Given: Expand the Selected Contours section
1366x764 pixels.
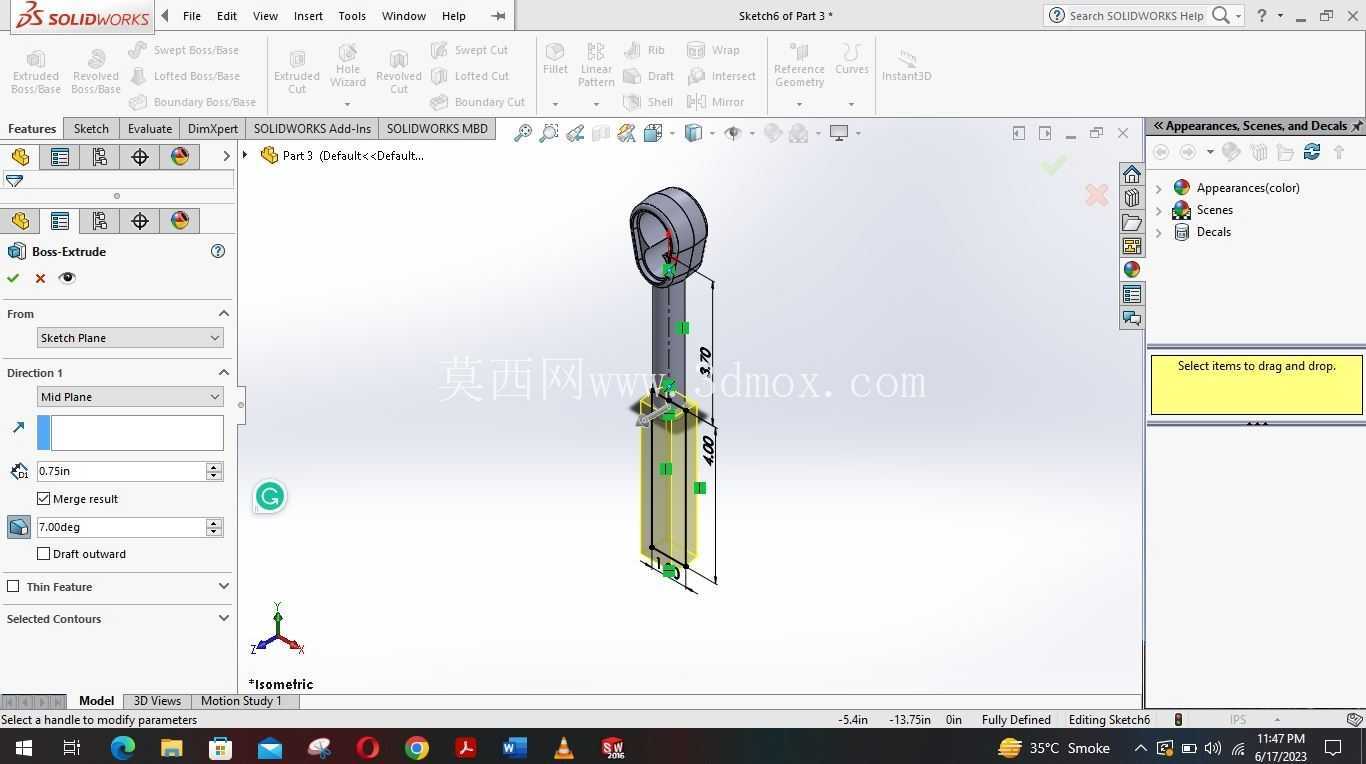Looking at the screenshot, I should pos(224,618).
